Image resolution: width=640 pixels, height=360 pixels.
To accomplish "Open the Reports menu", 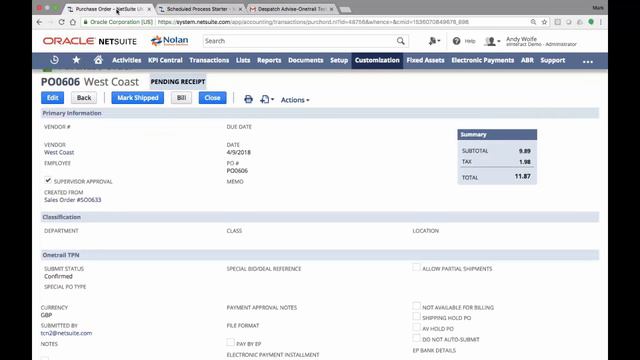I will [x=269, y=60].
